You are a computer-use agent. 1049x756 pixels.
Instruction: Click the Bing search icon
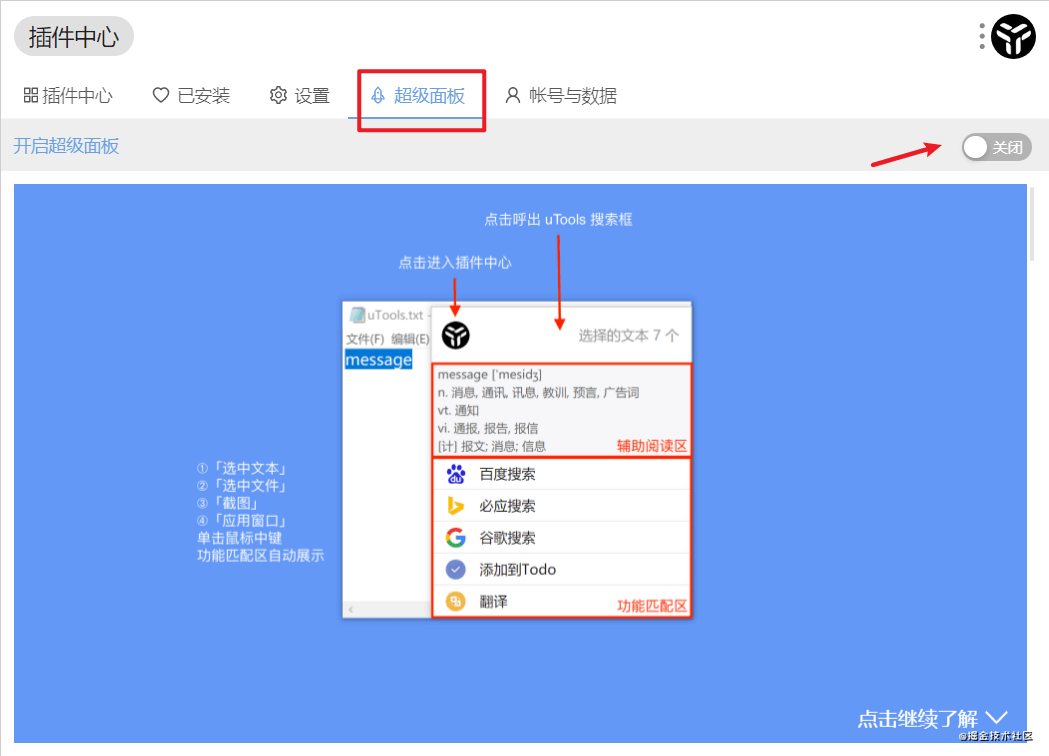pyautogui.click(x=456, y=506)
